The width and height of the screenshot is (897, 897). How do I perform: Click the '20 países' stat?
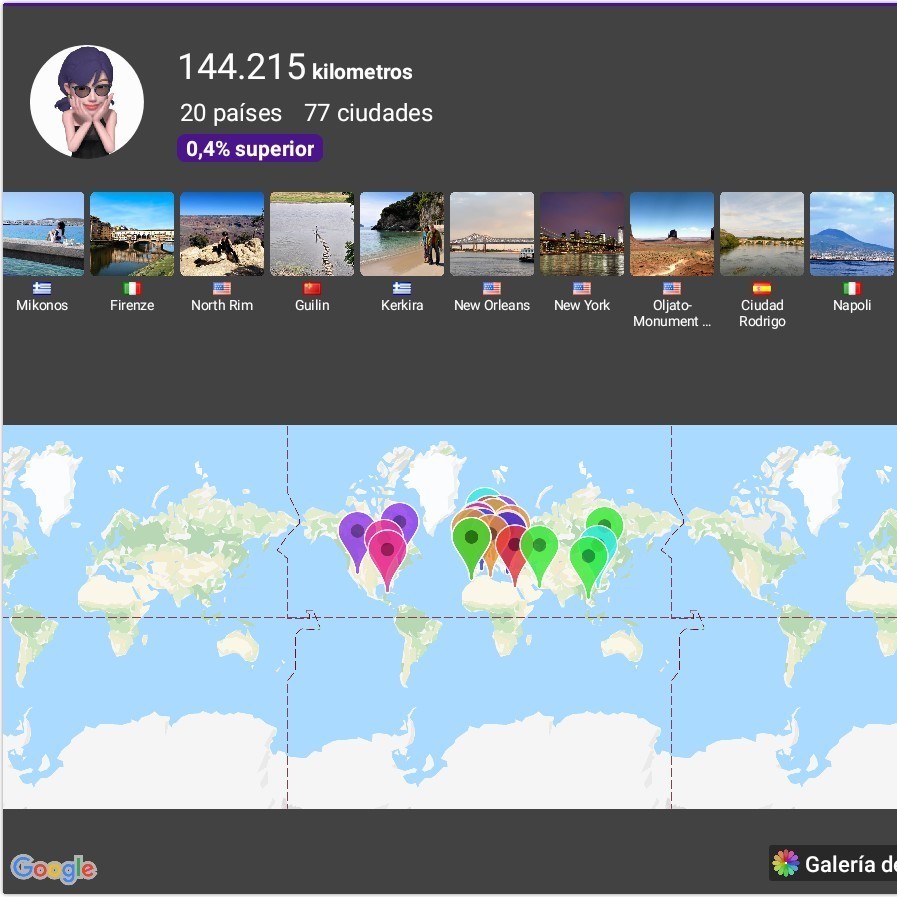pyautogui.click(x=231, y=113)
